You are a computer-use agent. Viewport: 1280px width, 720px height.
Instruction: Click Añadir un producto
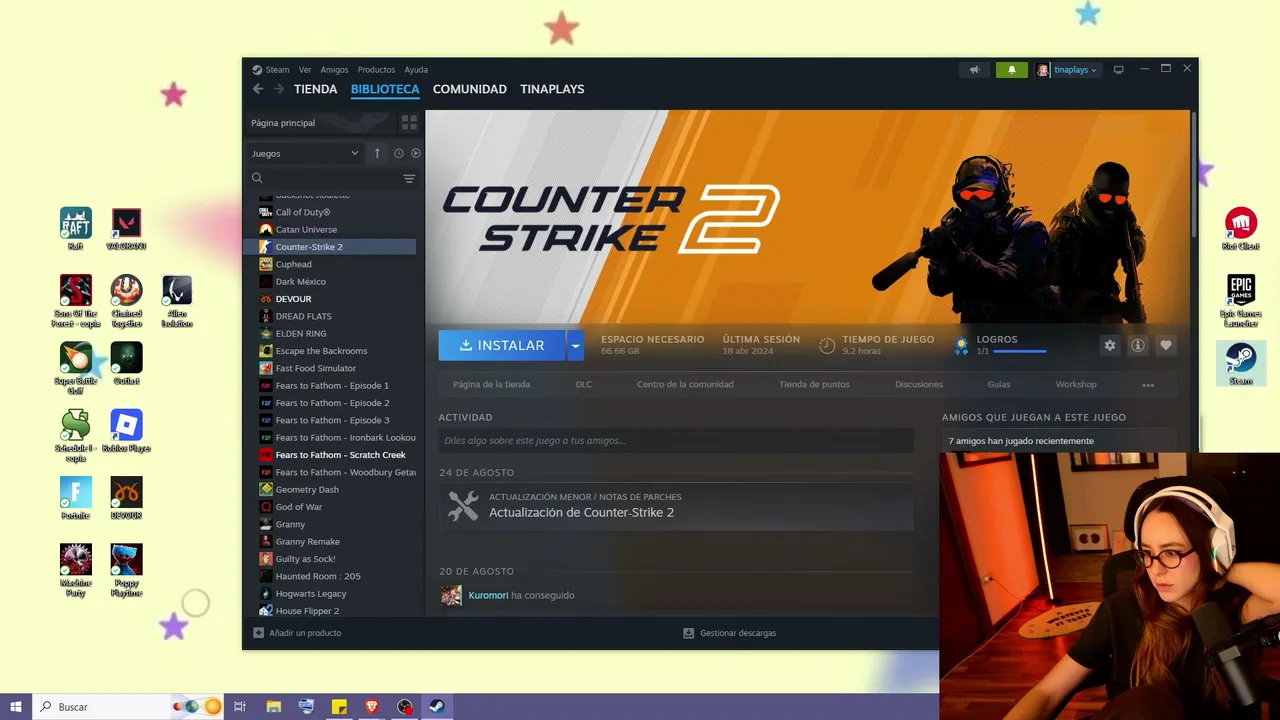[297, 633]
